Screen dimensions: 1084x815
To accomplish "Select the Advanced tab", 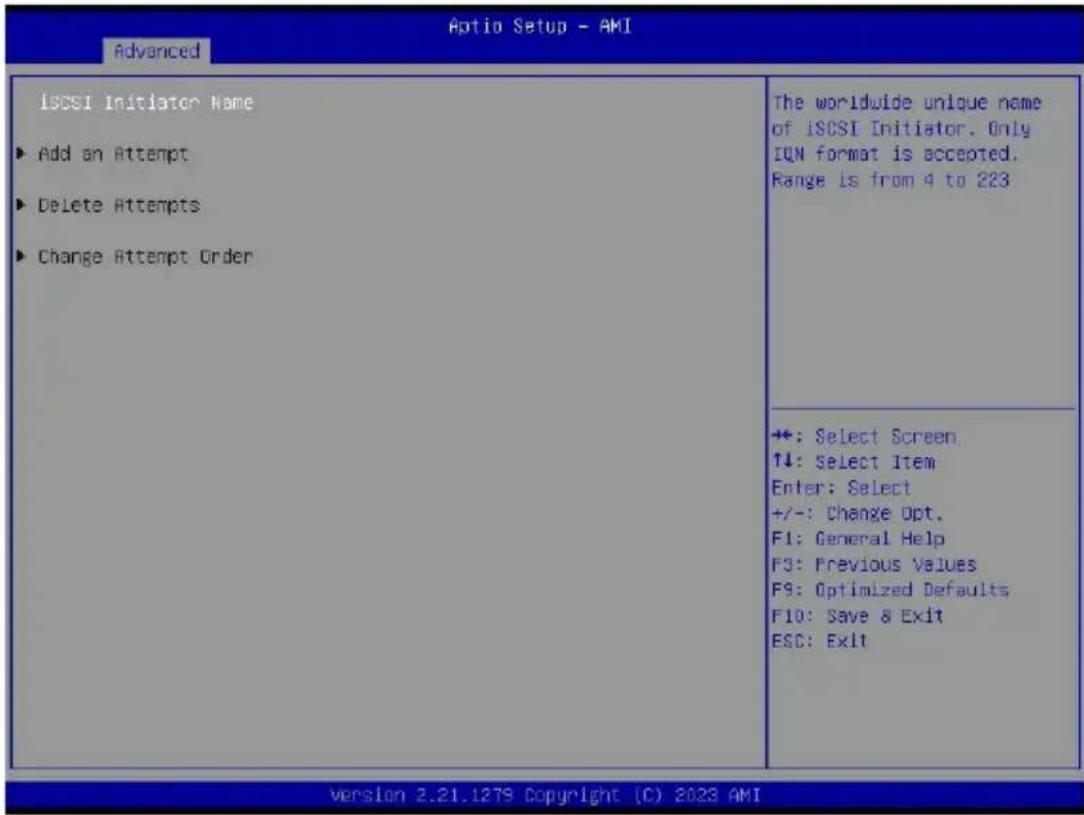I will (157, 51).
